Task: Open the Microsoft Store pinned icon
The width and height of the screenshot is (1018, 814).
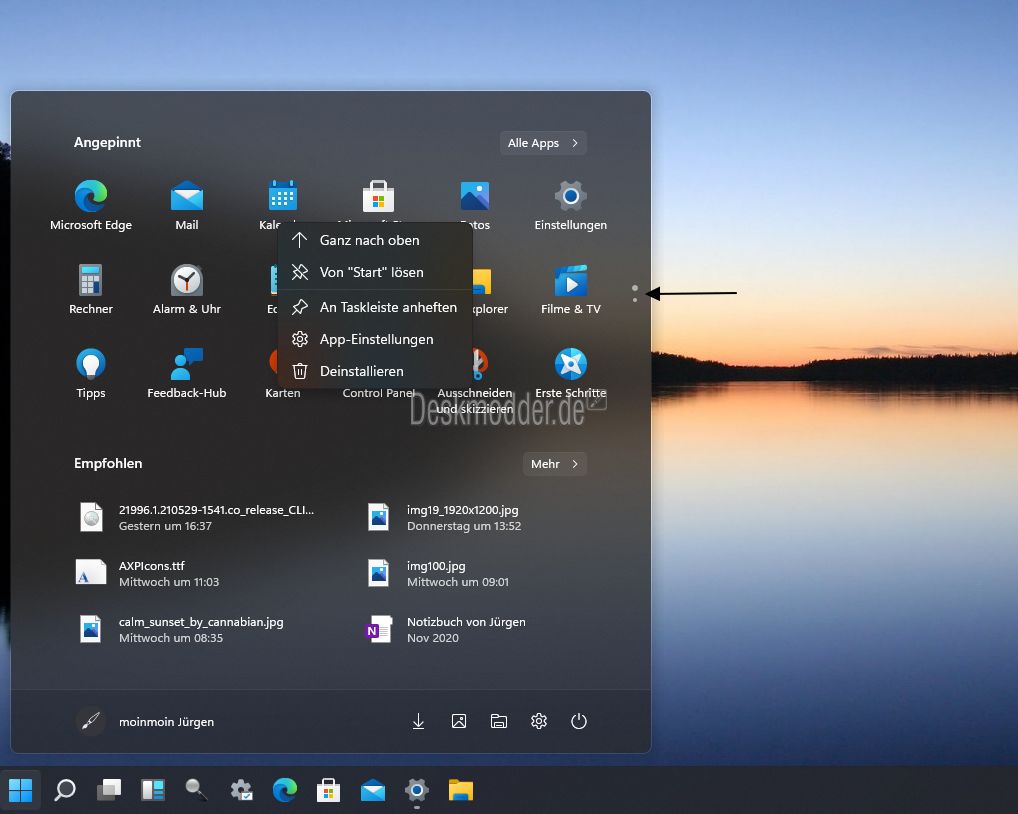Action: coord(379,196)
